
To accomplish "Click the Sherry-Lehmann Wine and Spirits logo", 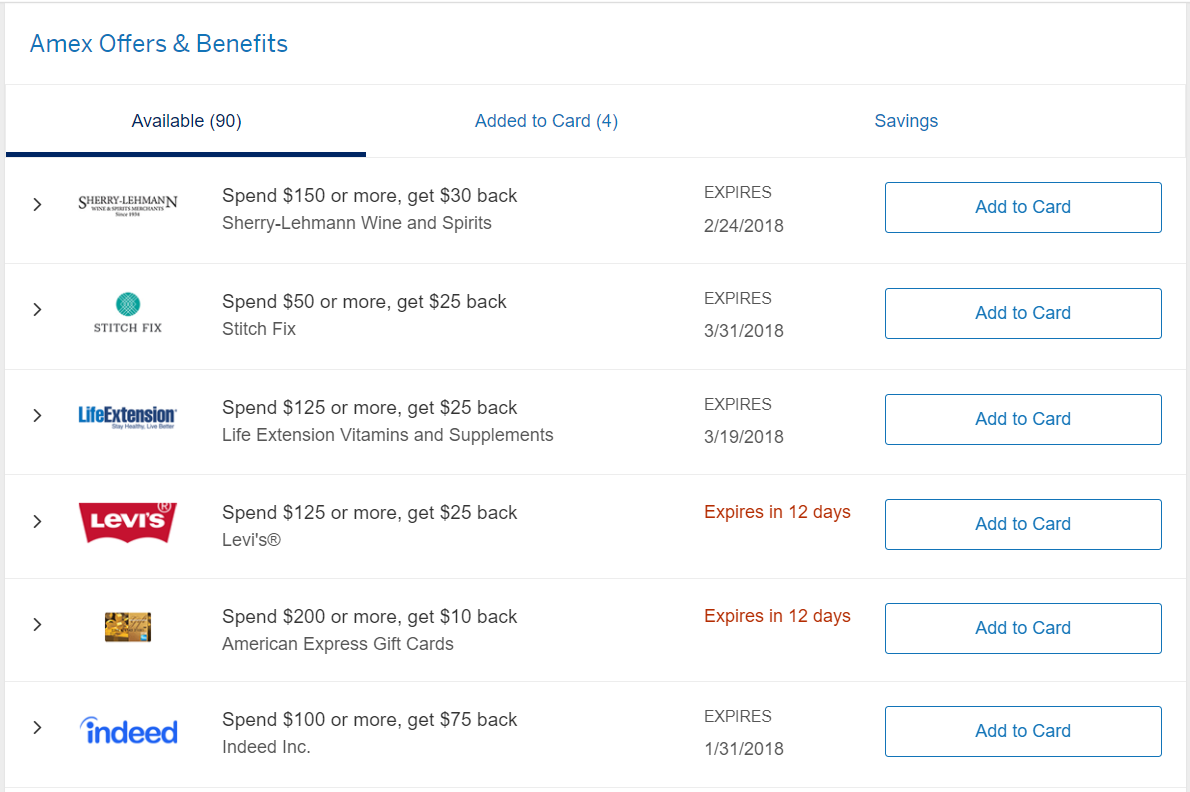I will 128,204.
